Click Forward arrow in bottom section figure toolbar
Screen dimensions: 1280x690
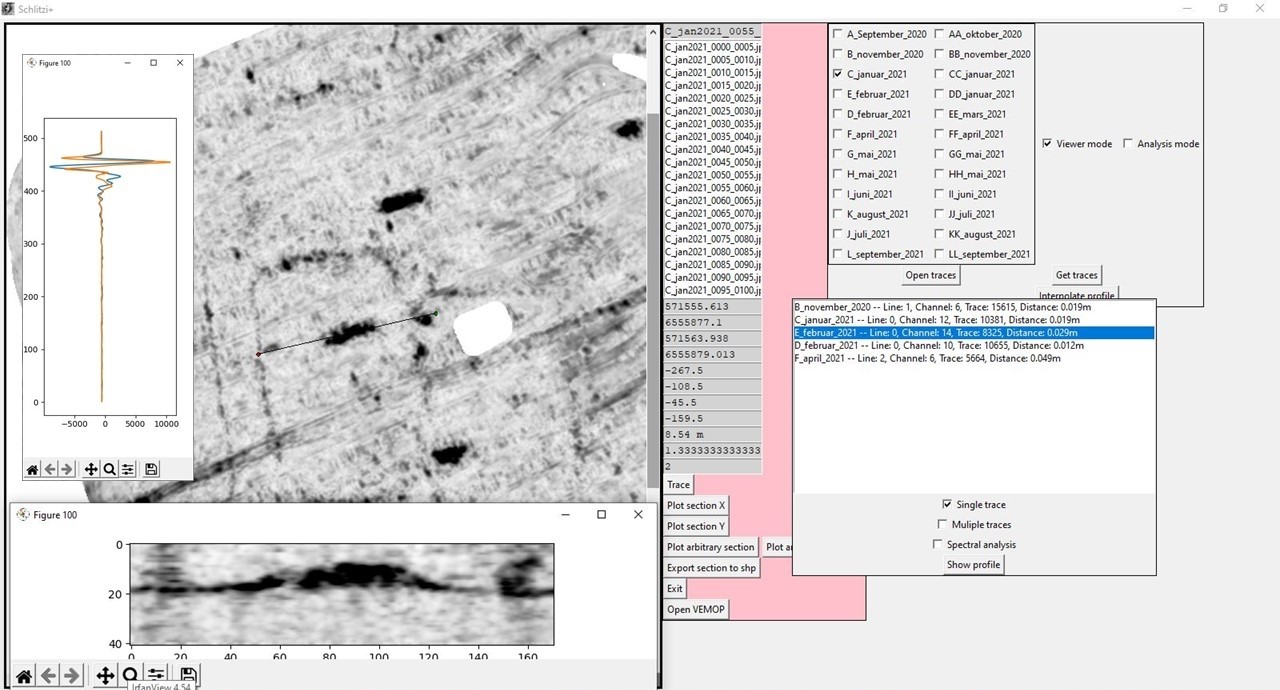(x=71, y=676)
